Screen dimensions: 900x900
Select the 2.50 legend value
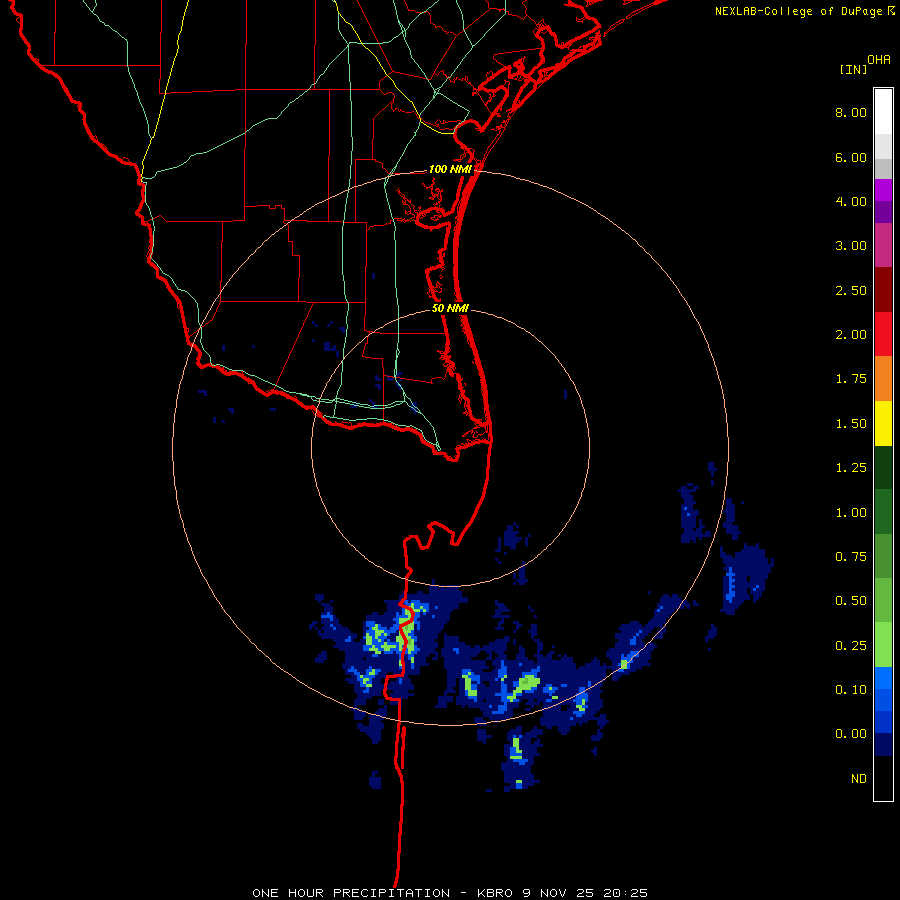click(x=851, y=290)
